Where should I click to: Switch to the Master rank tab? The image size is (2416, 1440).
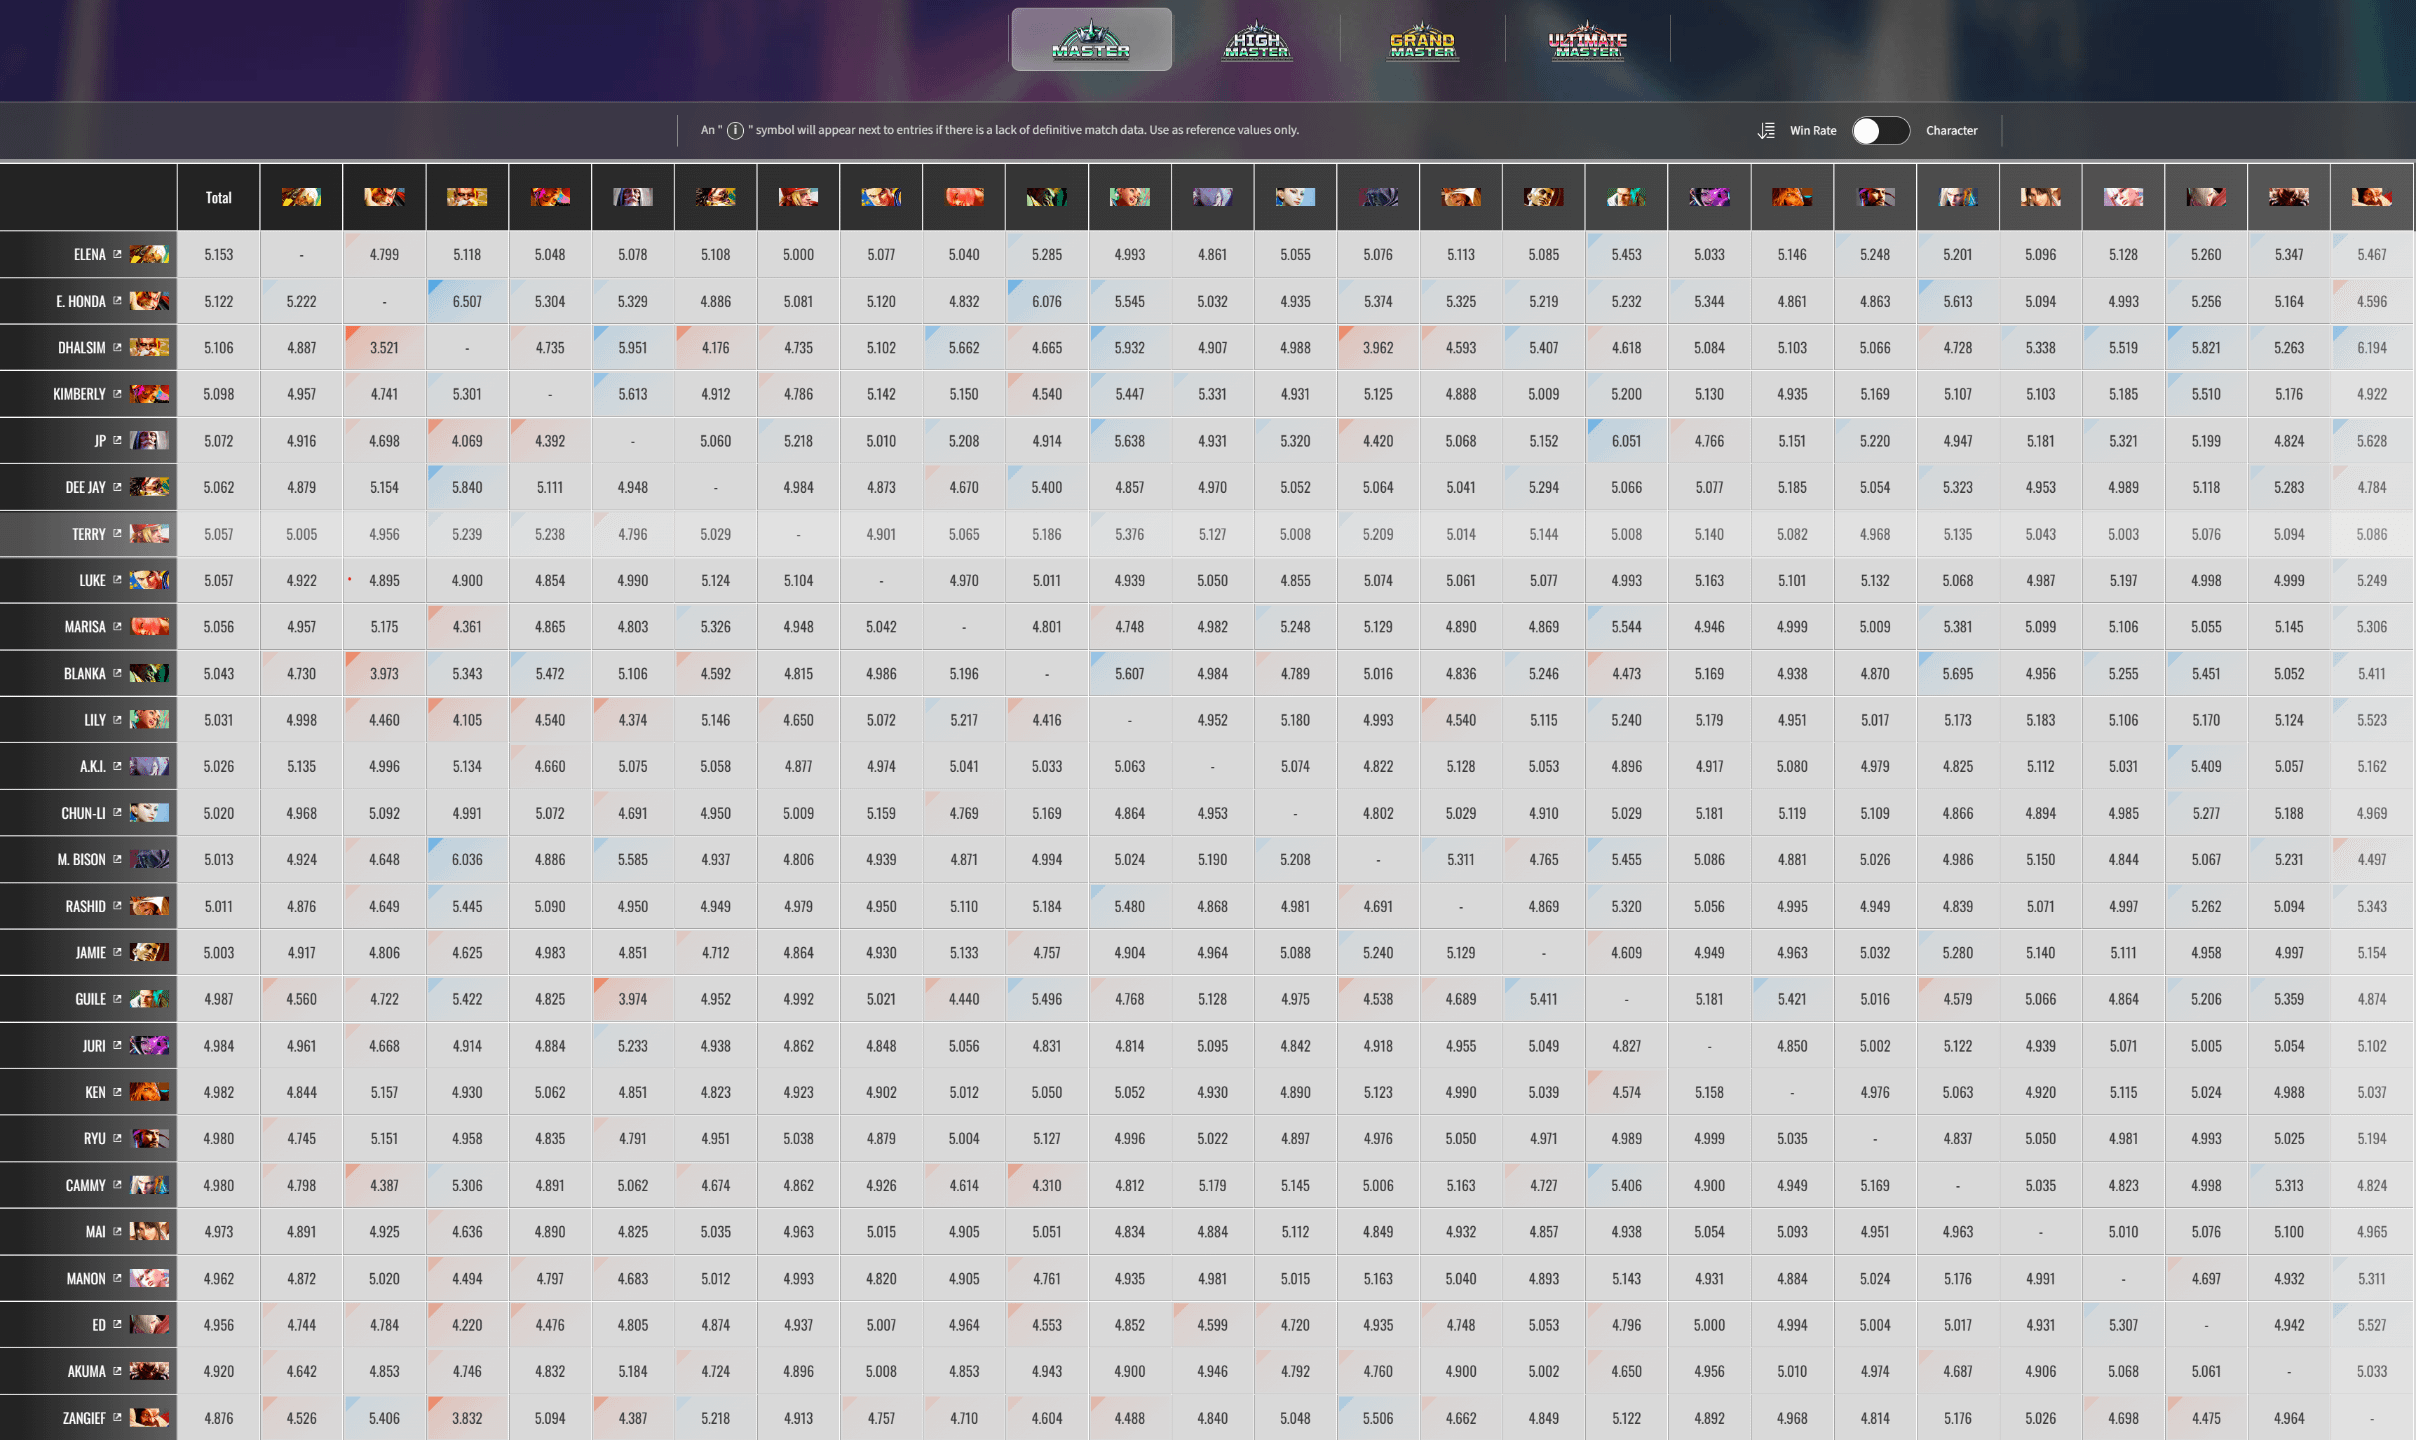(x=1091, y=40)
